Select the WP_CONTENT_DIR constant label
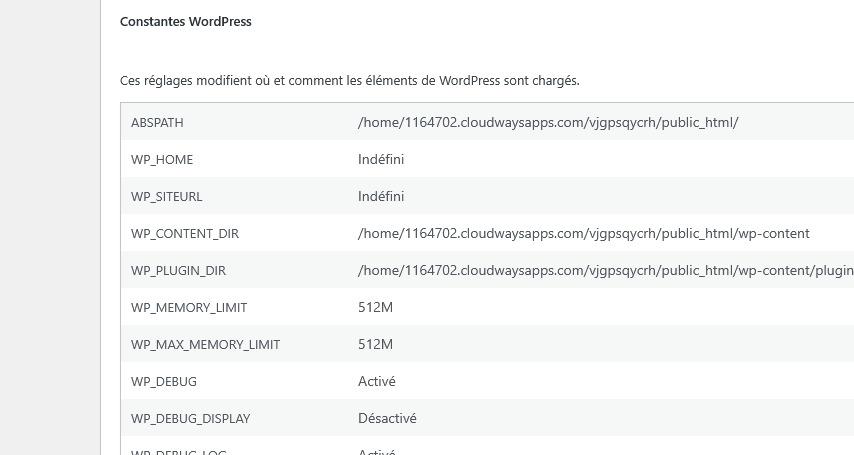 [x=184, y=234]
